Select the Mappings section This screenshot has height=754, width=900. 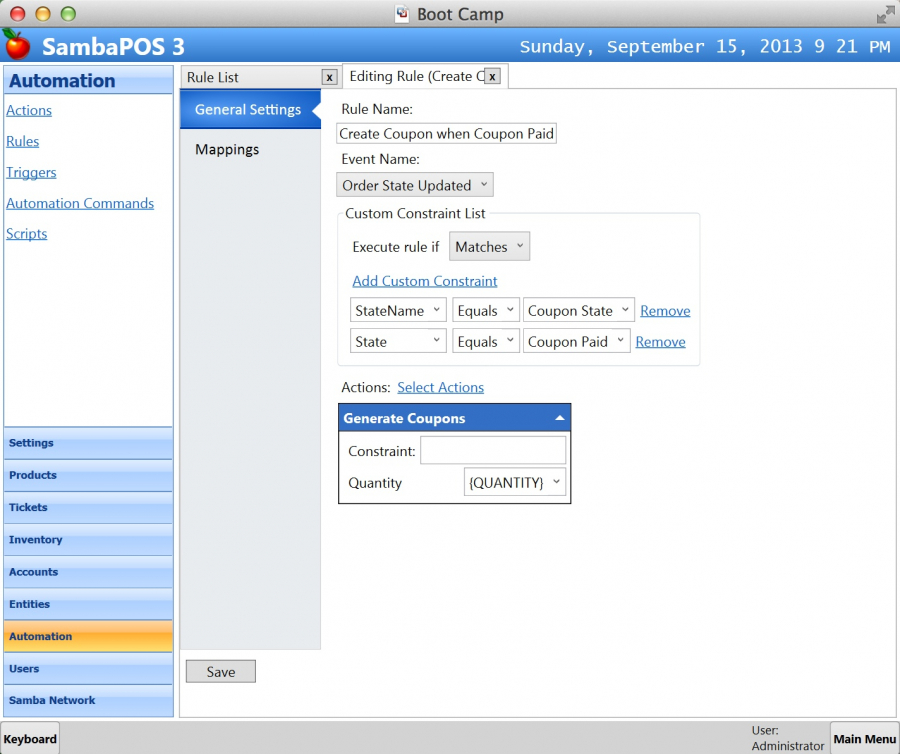pos(227,149)
